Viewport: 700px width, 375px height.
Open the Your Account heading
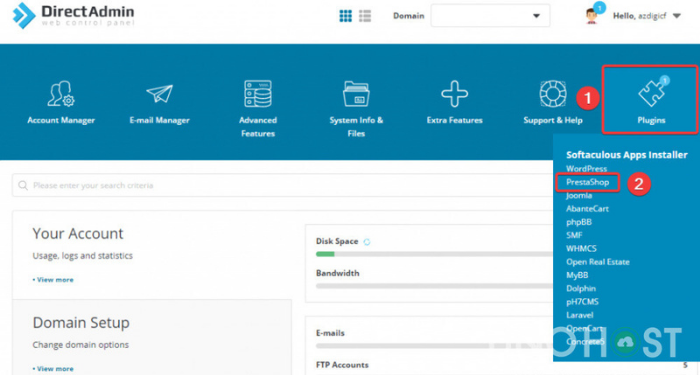[78, 233]
